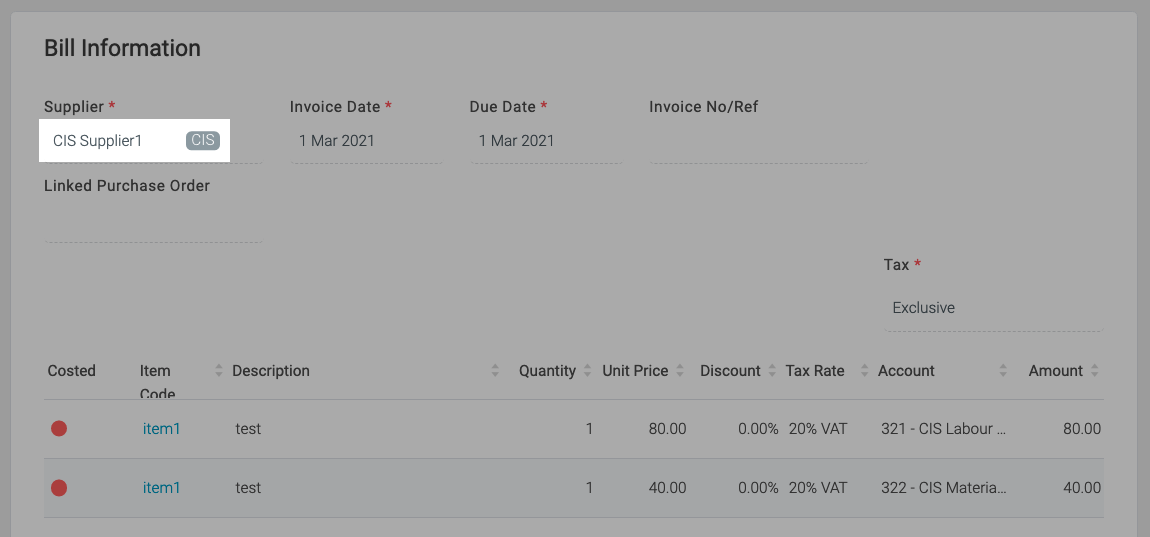Viewport: 1150px width, 537px height.
Task: Open item1 link in first row
Action: coord(161,429)
